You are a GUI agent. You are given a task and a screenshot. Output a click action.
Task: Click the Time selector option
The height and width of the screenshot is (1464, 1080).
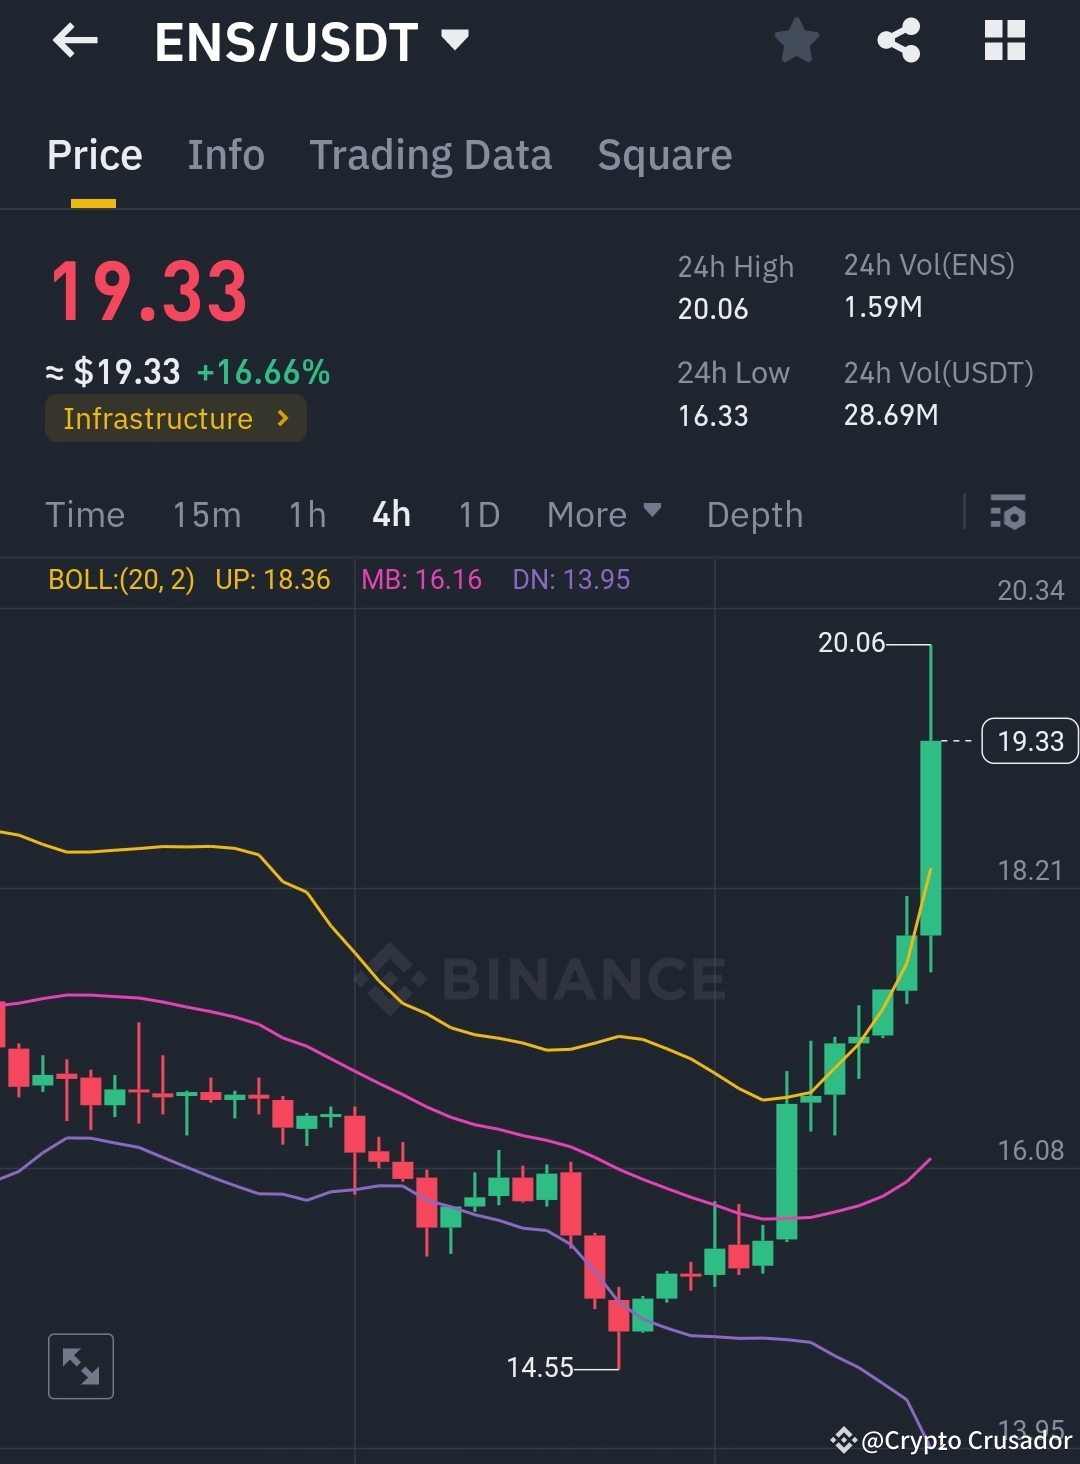click(x=85, y=514)
